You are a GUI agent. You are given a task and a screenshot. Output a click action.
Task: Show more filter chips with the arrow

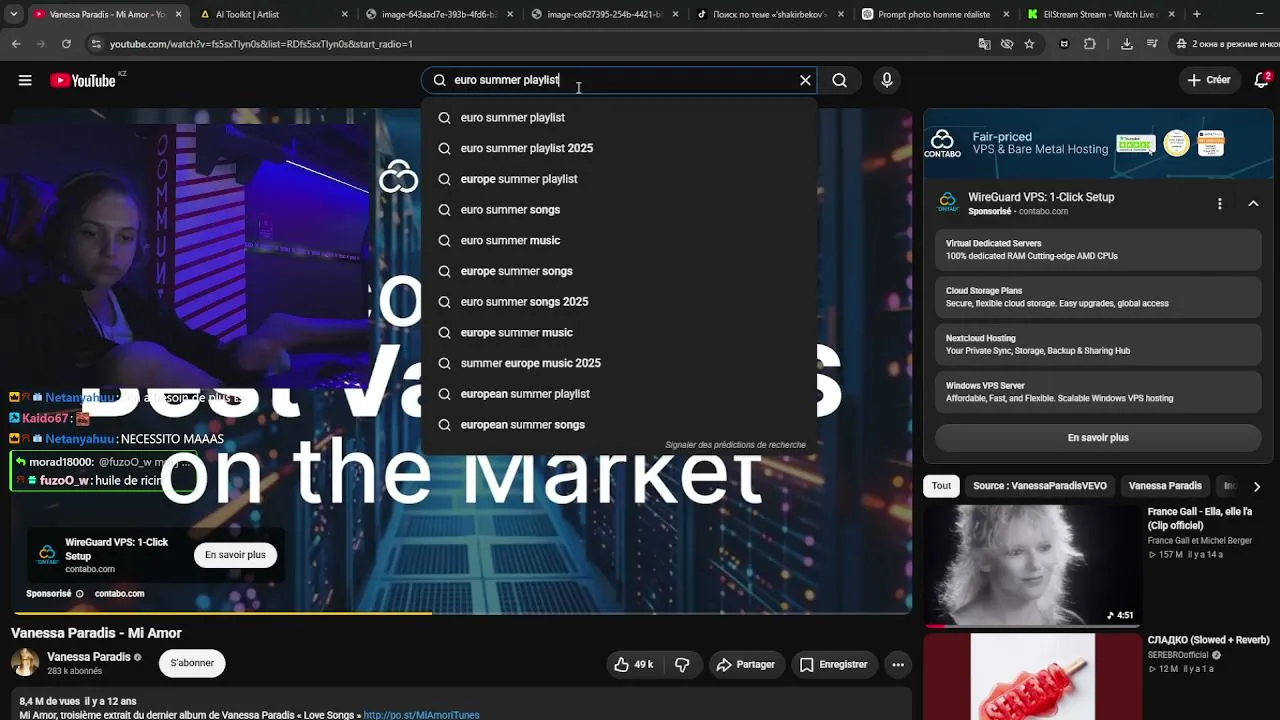[1257, 486]
